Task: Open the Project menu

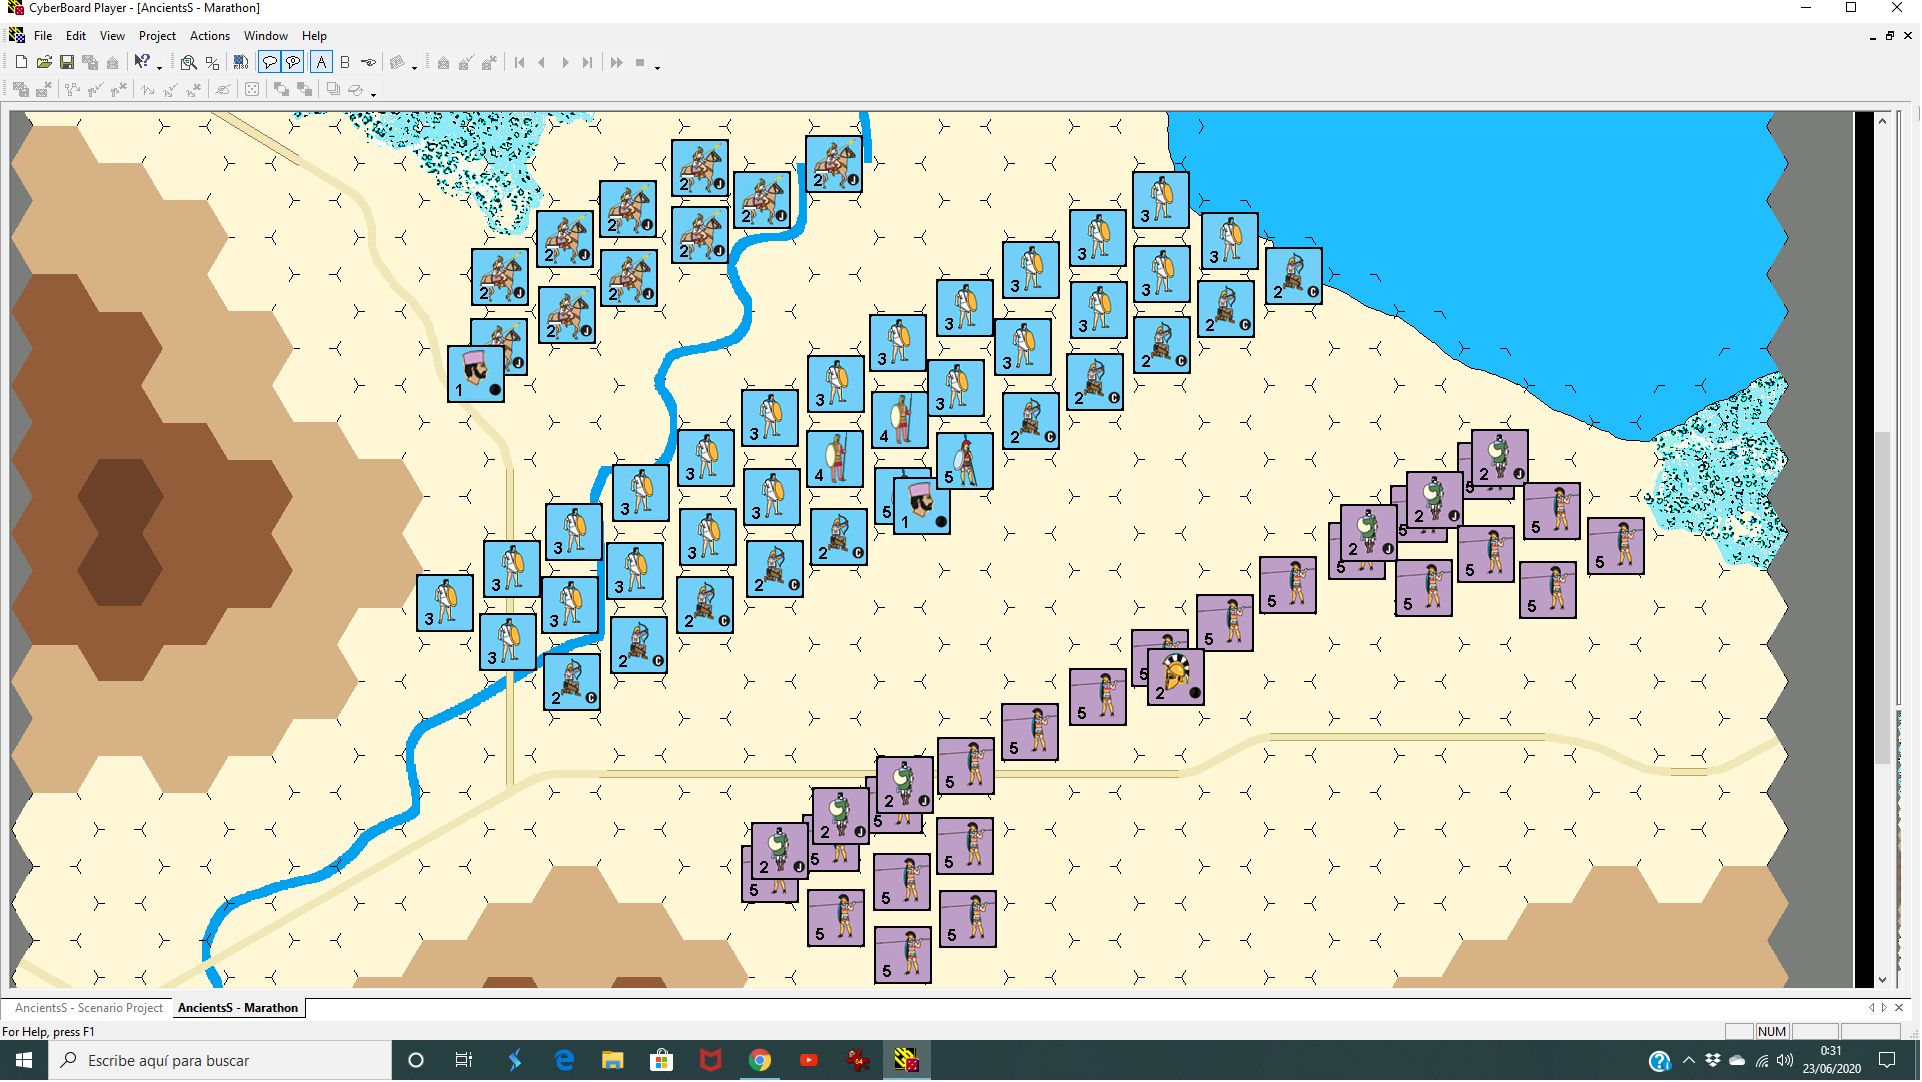Action: [x=157, y=35]
